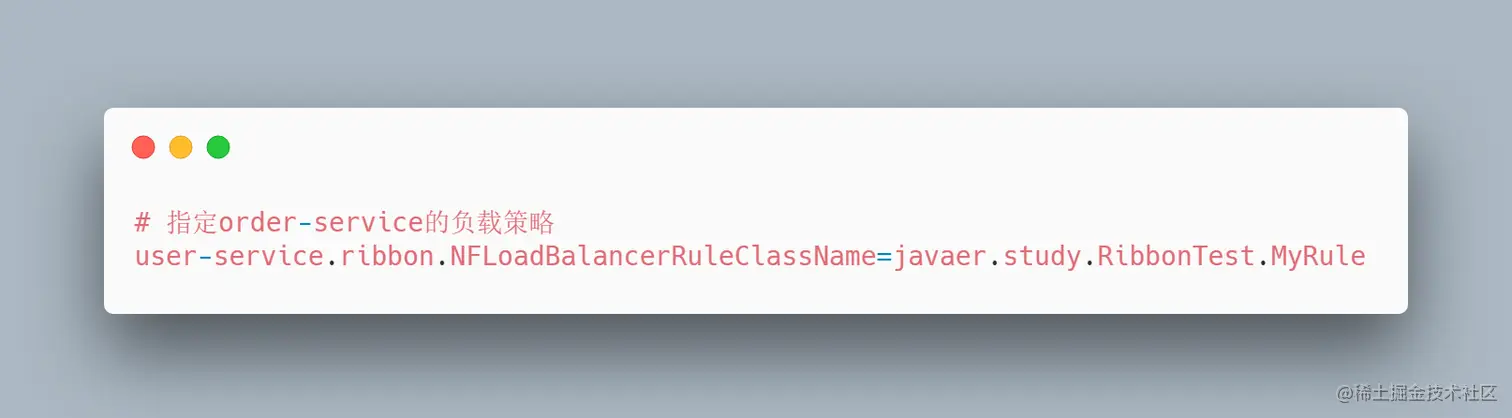Click MyRule at the line's end
Screen dimensions: 1512x418
coord(1318,257)
